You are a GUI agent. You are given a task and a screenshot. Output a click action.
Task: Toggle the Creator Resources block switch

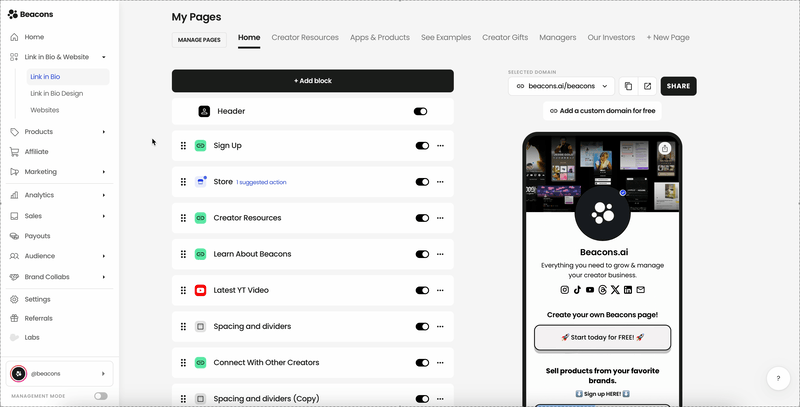click(422, 218)
